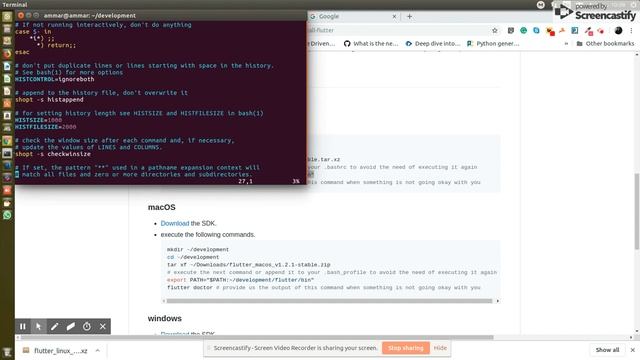
Task: Click 'shopt -s checkwinsize' line in terminal
Action: click(x=53, y=154)
